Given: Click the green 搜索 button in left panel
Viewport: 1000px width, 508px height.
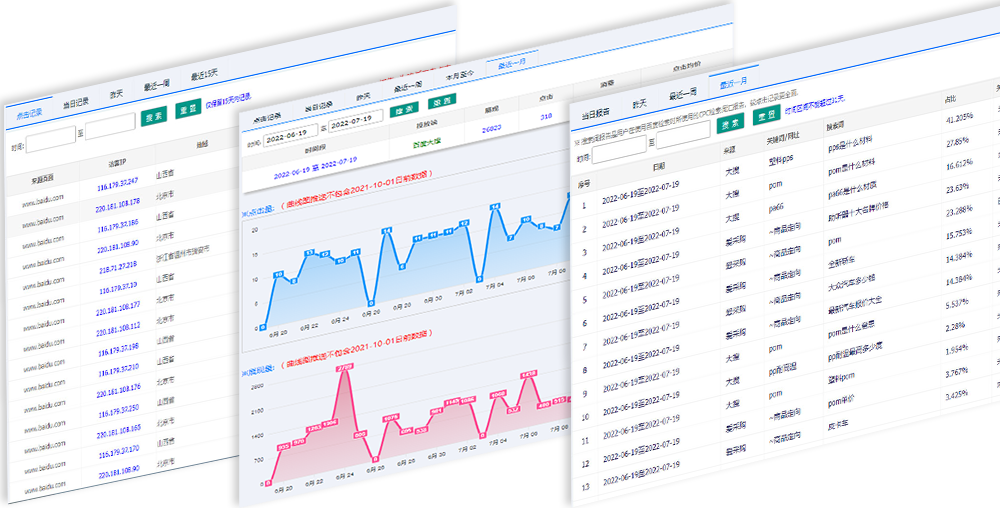Looking at the screenshot, I should pos(153,115).
